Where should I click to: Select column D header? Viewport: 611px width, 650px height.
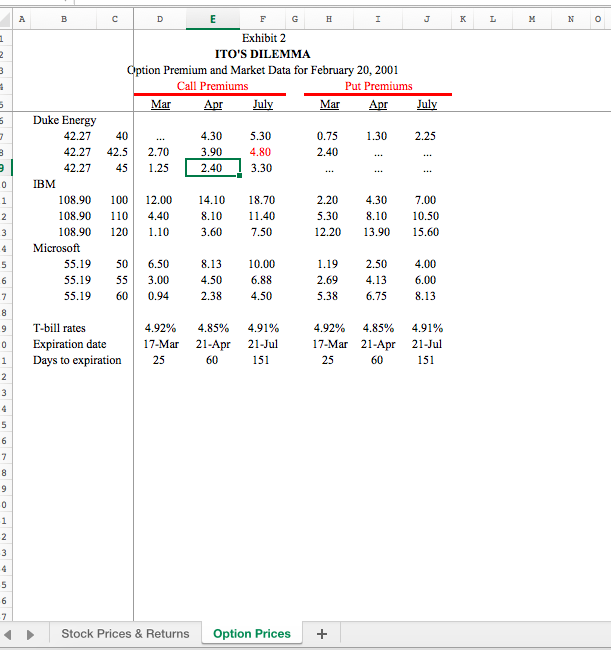[160, 19]
